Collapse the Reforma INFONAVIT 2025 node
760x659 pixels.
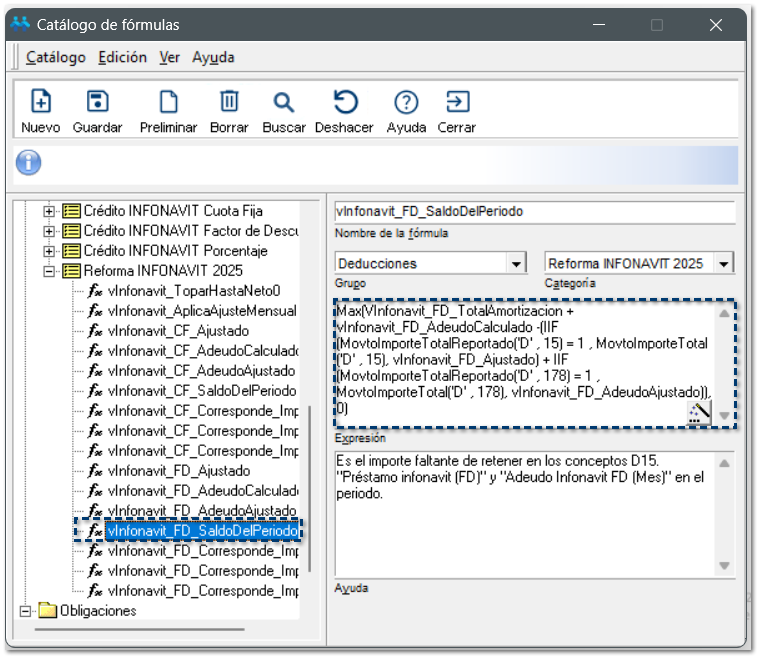tap(48, 271)
